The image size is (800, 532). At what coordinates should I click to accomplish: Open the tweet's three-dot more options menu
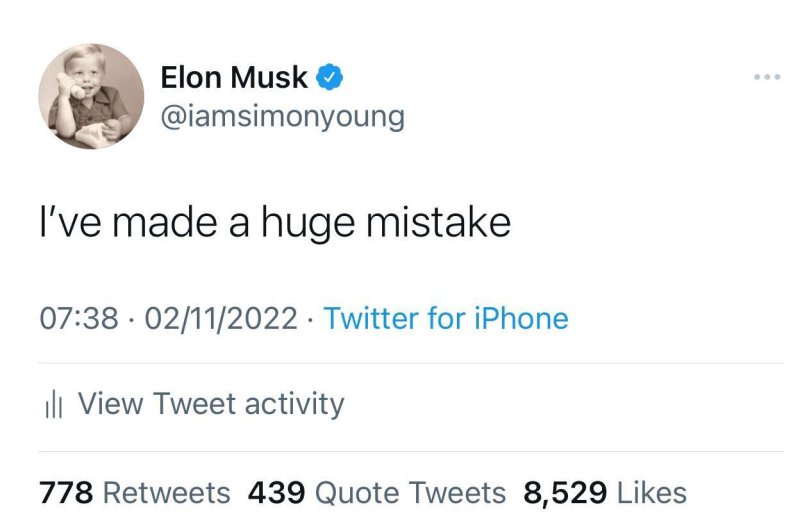[x=767, y=76]
